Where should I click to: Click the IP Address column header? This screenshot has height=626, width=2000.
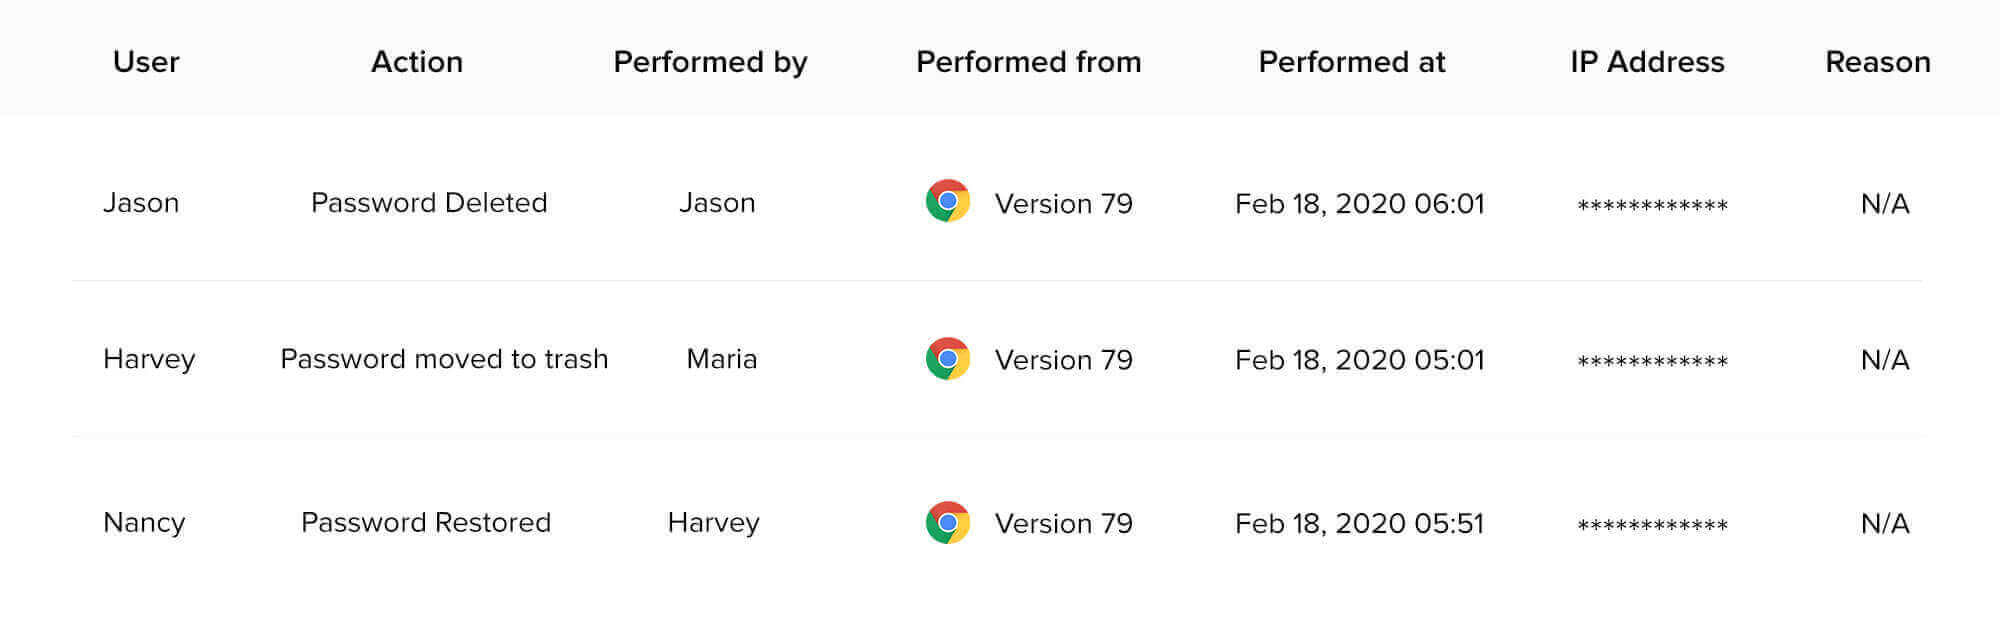1647,62
